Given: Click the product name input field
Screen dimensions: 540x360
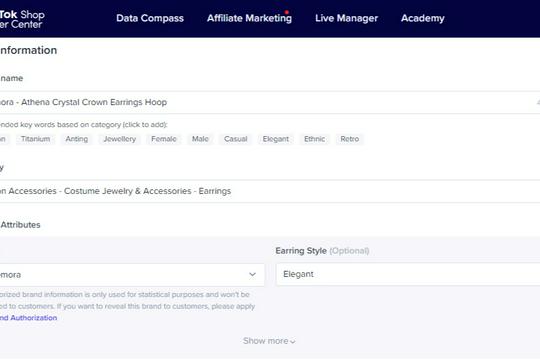Looking at the screenshot, I should tap(270, 102).
